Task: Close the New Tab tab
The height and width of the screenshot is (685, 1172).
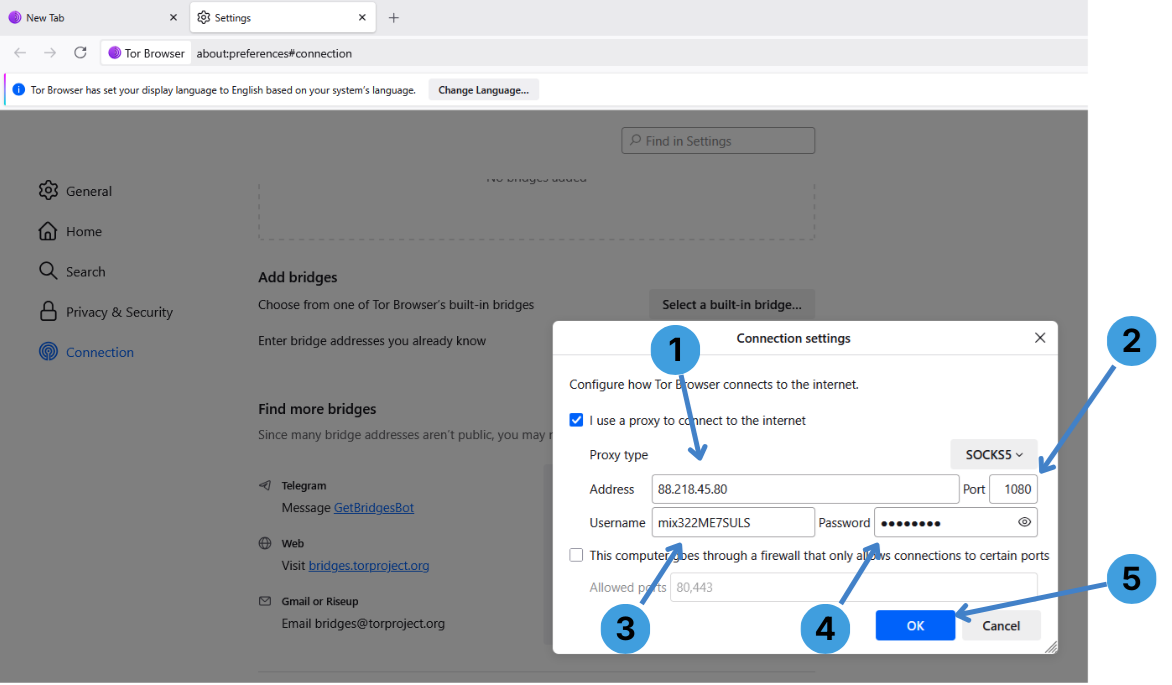Action: coord(173,17)
